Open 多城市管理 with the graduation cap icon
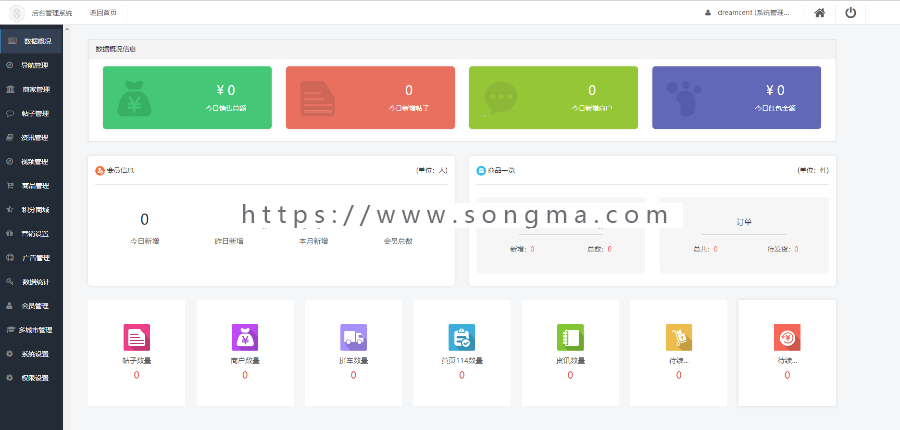 coord(31,330)
